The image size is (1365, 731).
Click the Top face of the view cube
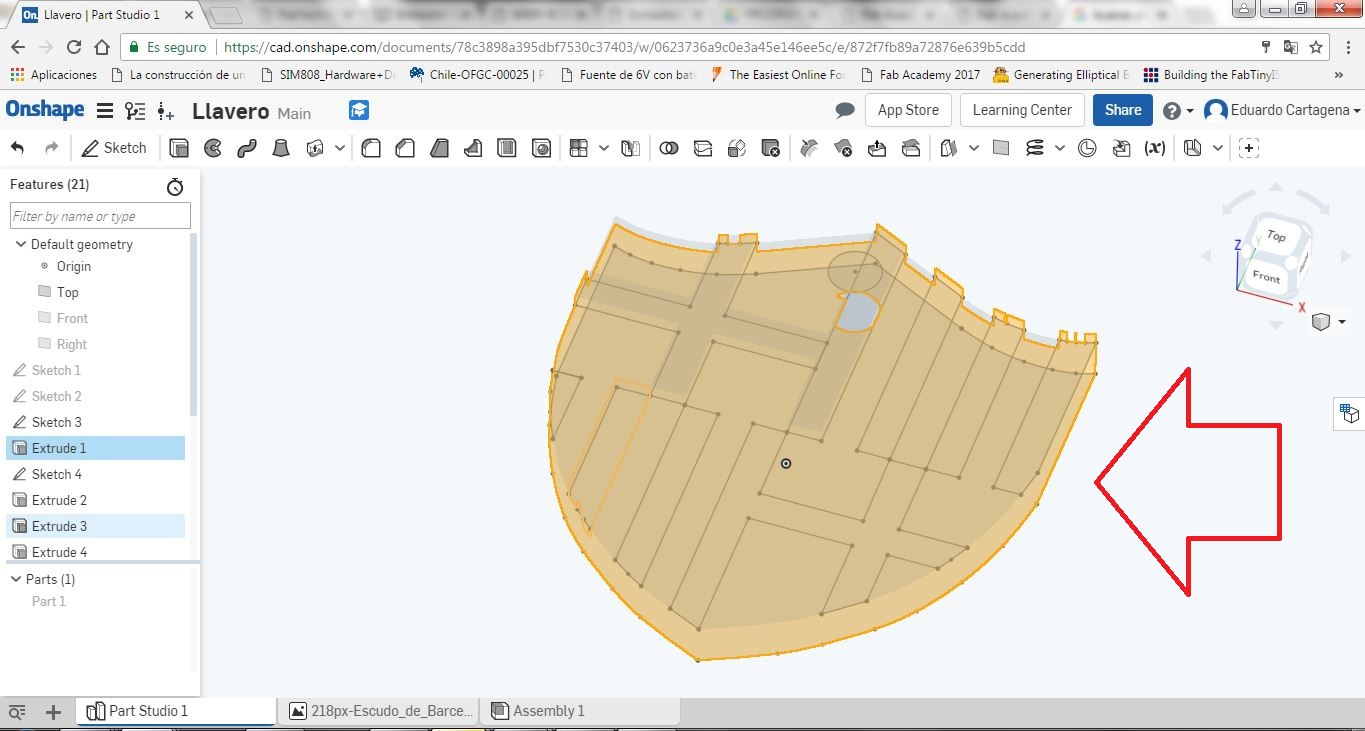point(1276,236)
